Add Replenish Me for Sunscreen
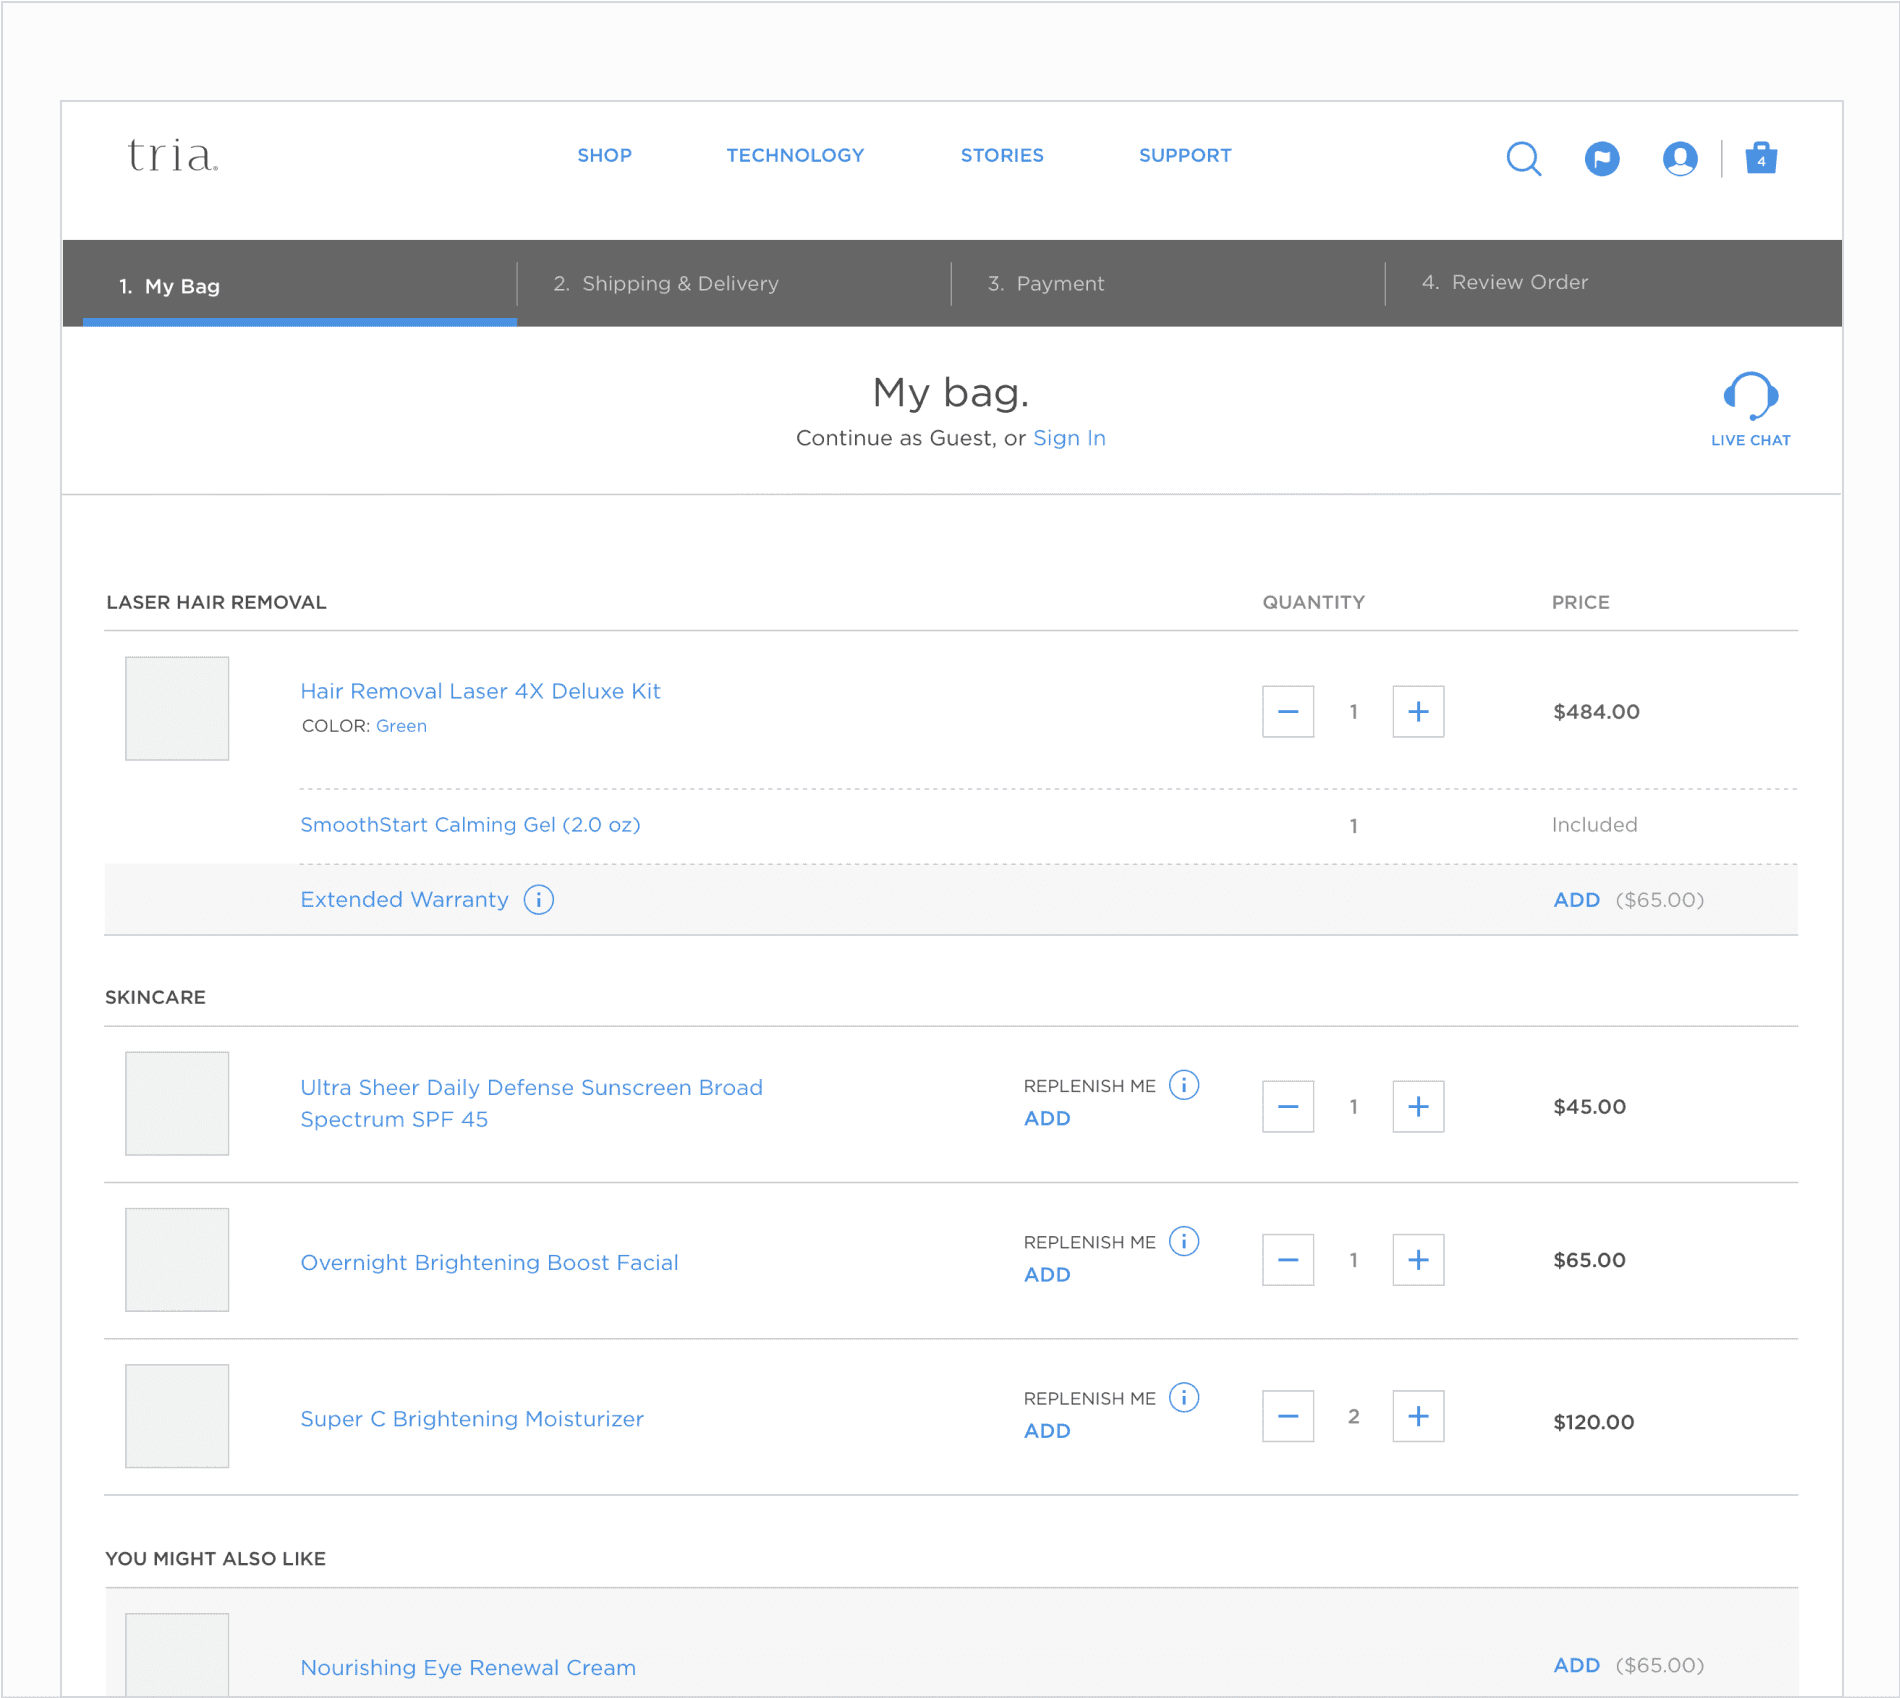Screen dimensions: 1900x1698 pos(1047,1118)
